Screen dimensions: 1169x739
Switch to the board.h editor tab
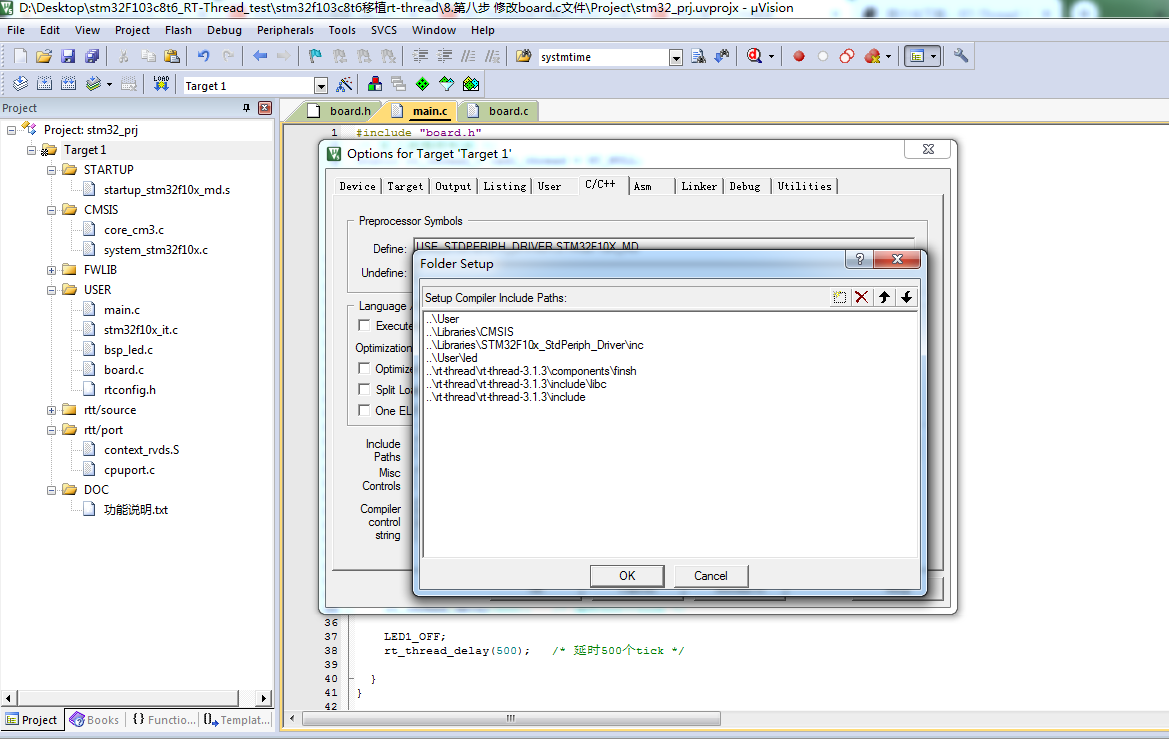[349, 111]
